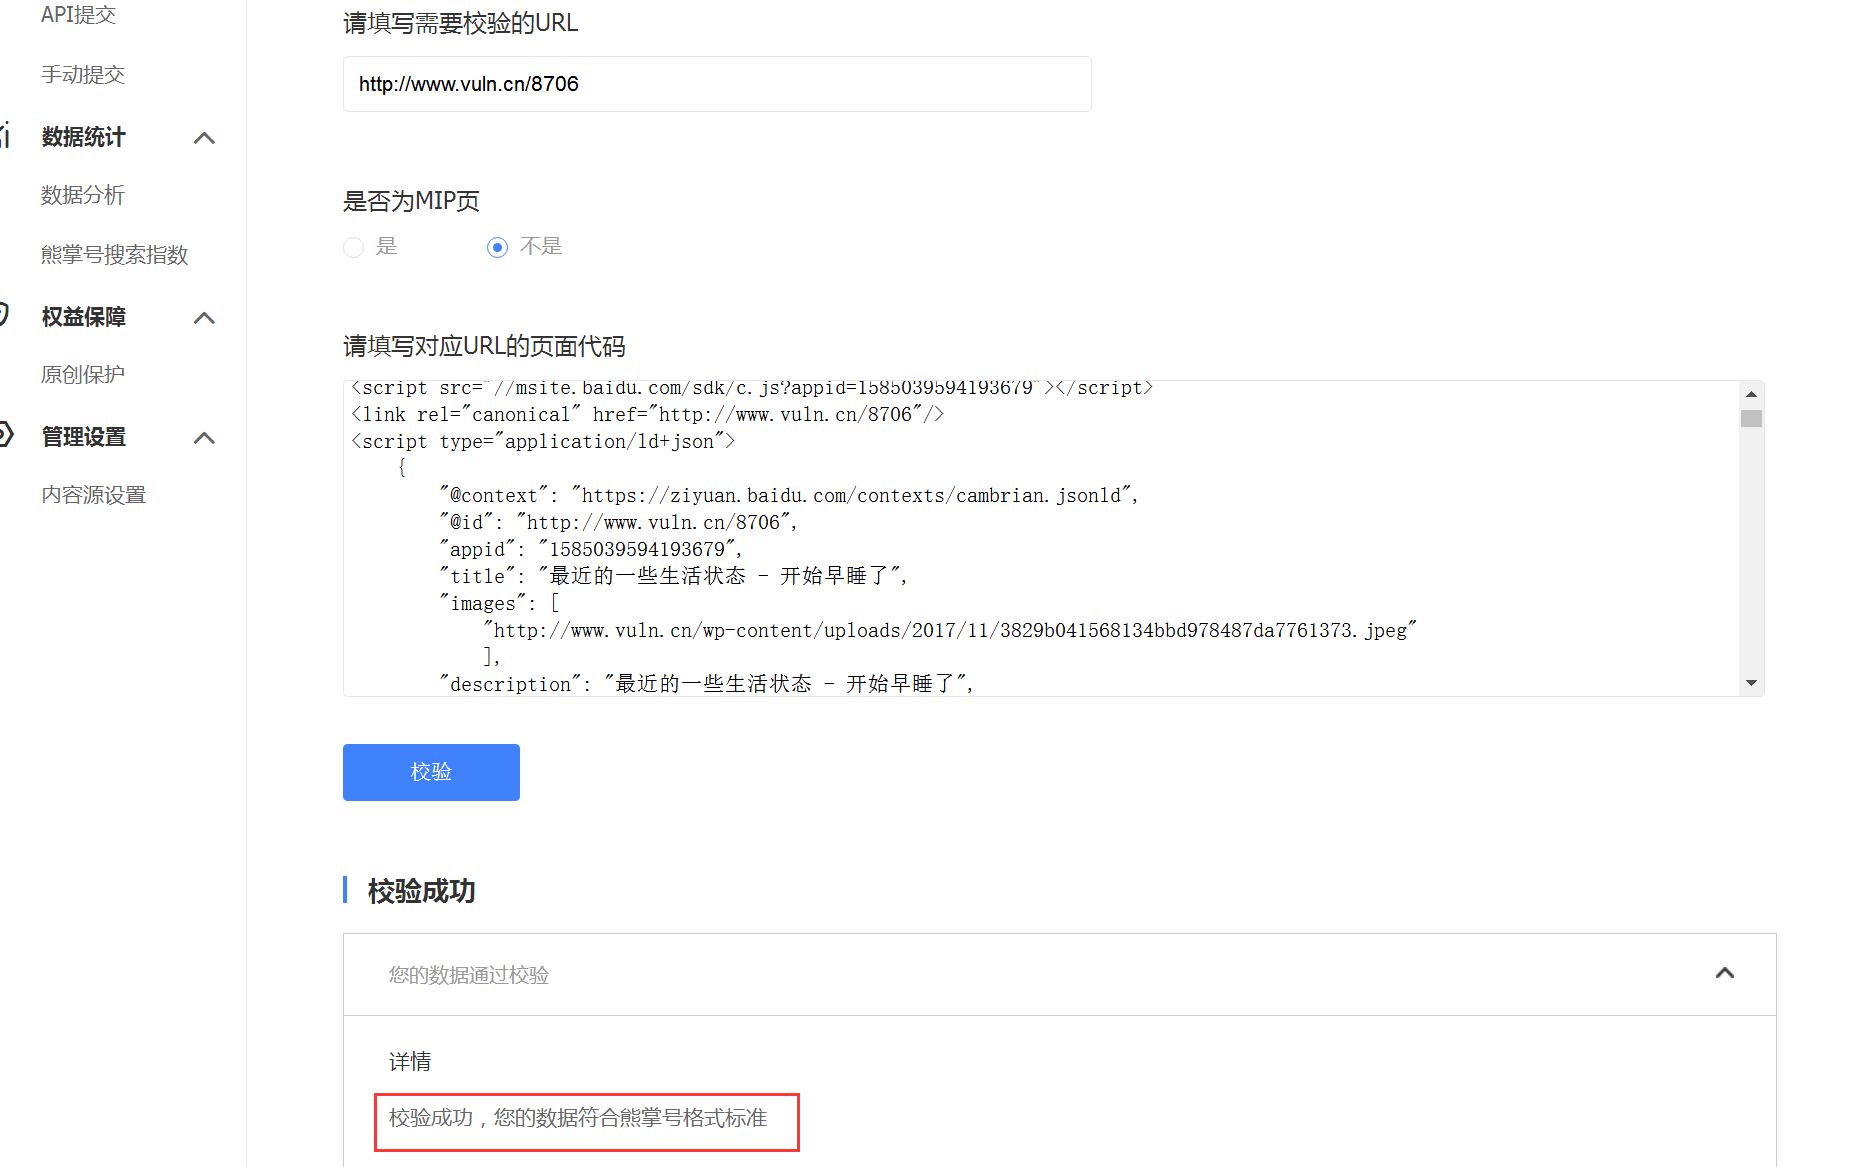
Task: Click the URL input field with vuln.cn/8706
Action: click(x=717, y=84)
